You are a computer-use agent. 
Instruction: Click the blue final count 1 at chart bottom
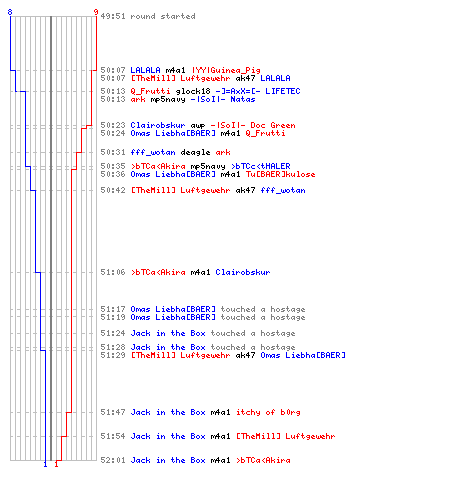tap(45, 464)
